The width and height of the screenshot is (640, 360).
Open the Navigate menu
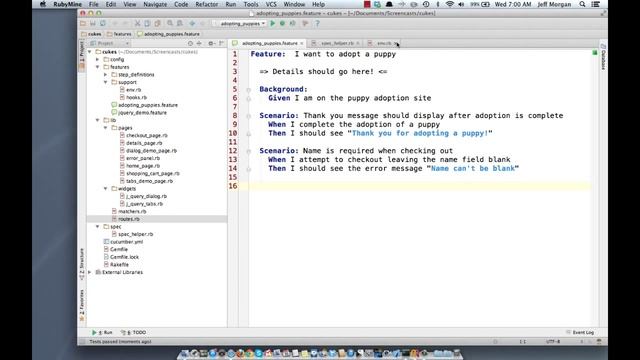click(155, 4)
